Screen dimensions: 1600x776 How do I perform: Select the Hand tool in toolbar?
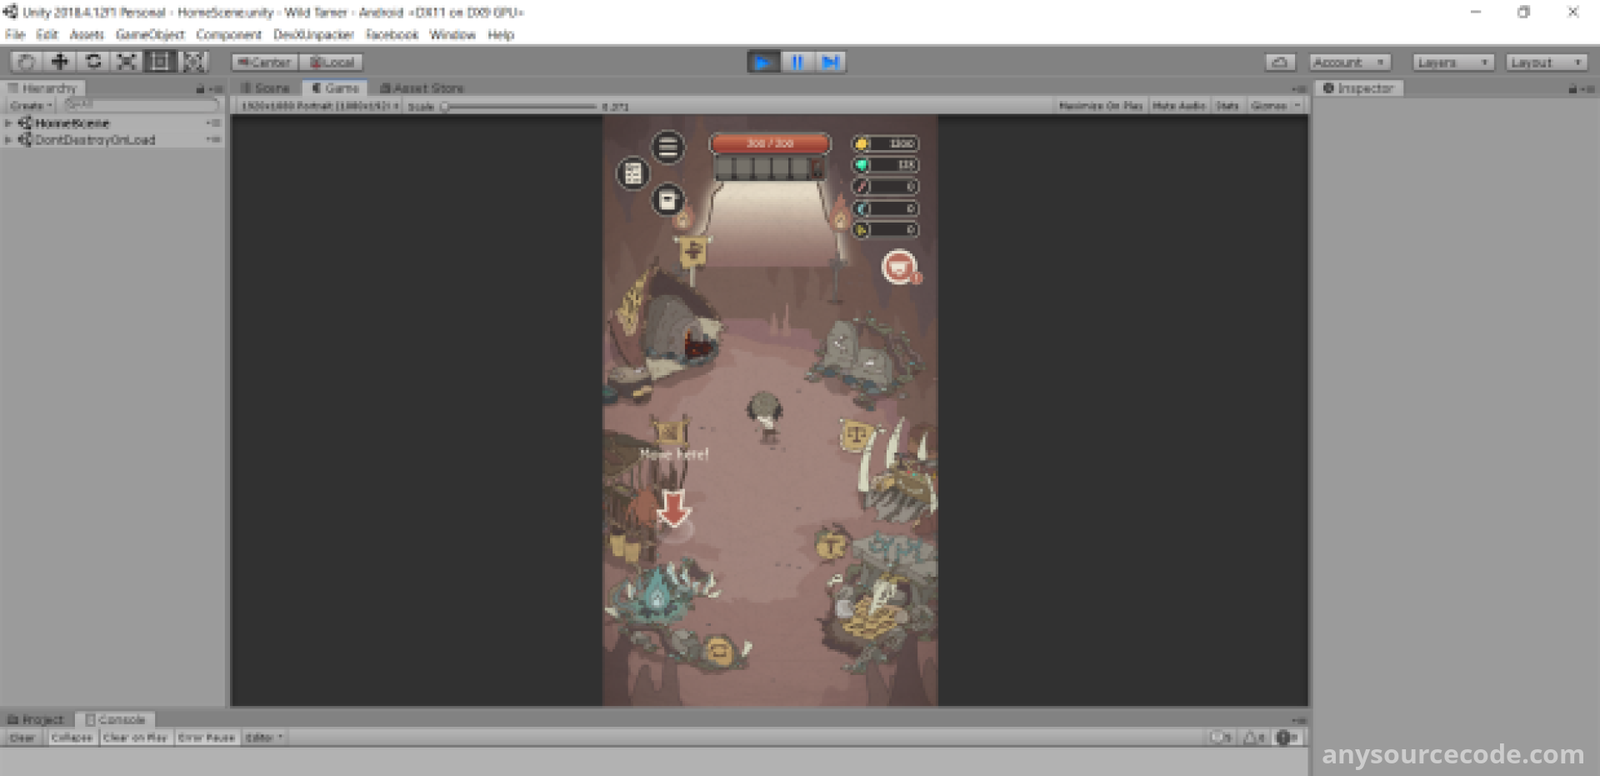click(x=26, y=62)
